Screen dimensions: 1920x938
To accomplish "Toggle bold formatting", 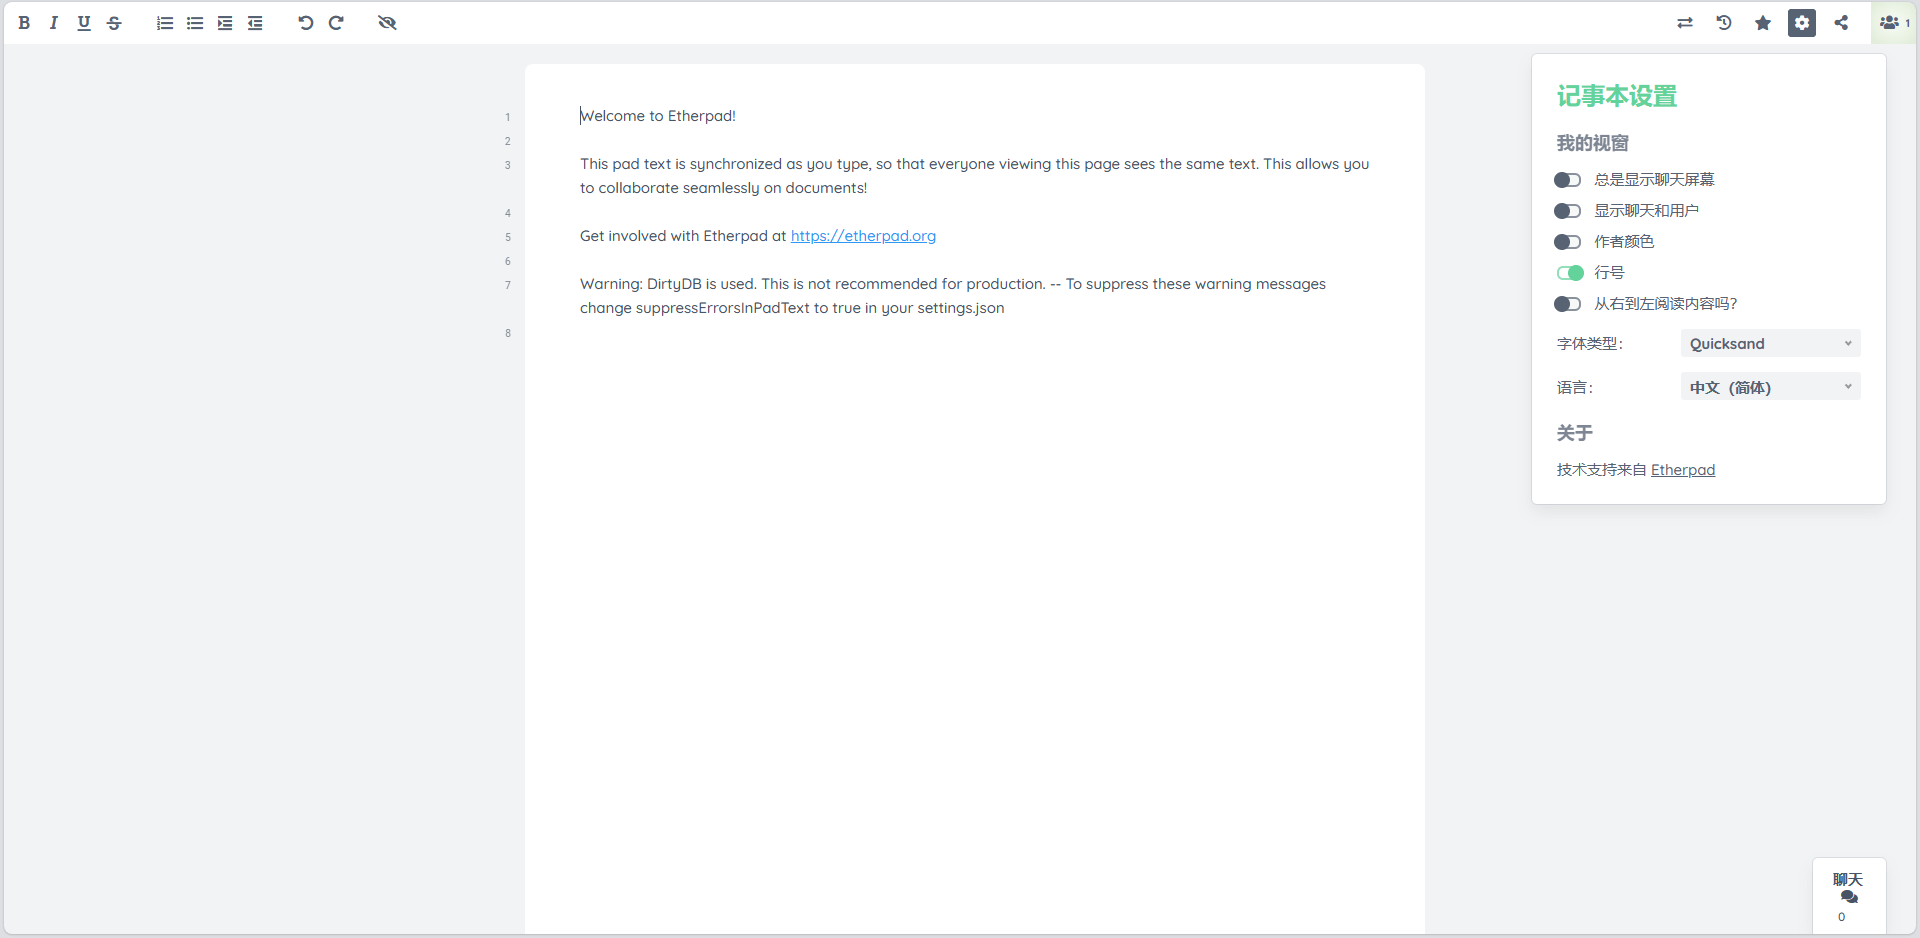I will [x=24, y=23].
